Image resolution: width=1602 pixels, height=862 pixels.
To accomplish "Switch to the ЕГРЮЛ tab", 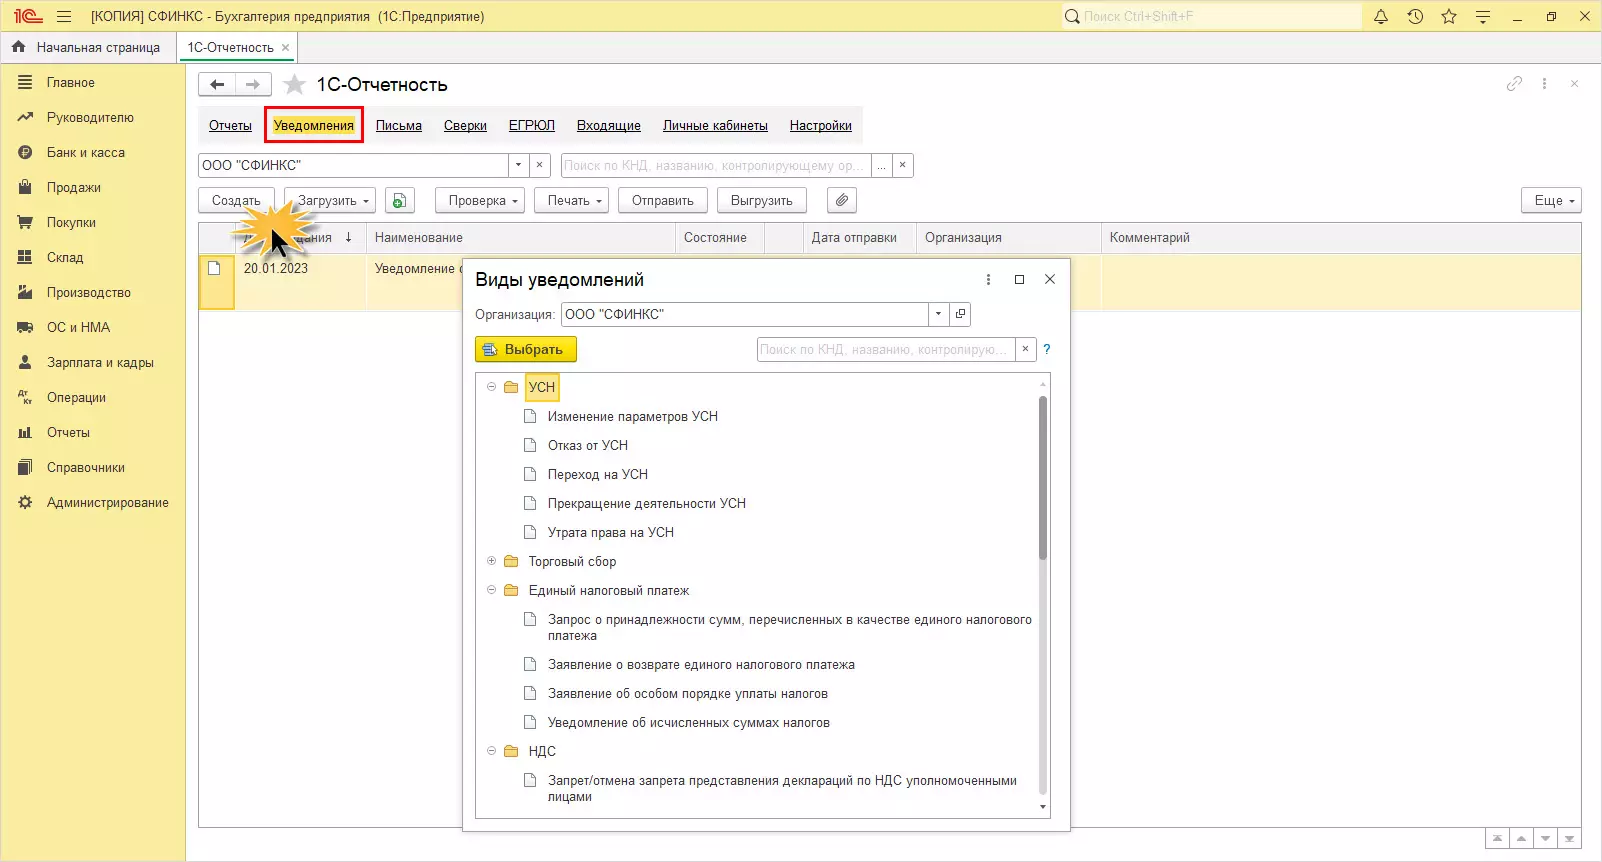I will click(532, 126).
